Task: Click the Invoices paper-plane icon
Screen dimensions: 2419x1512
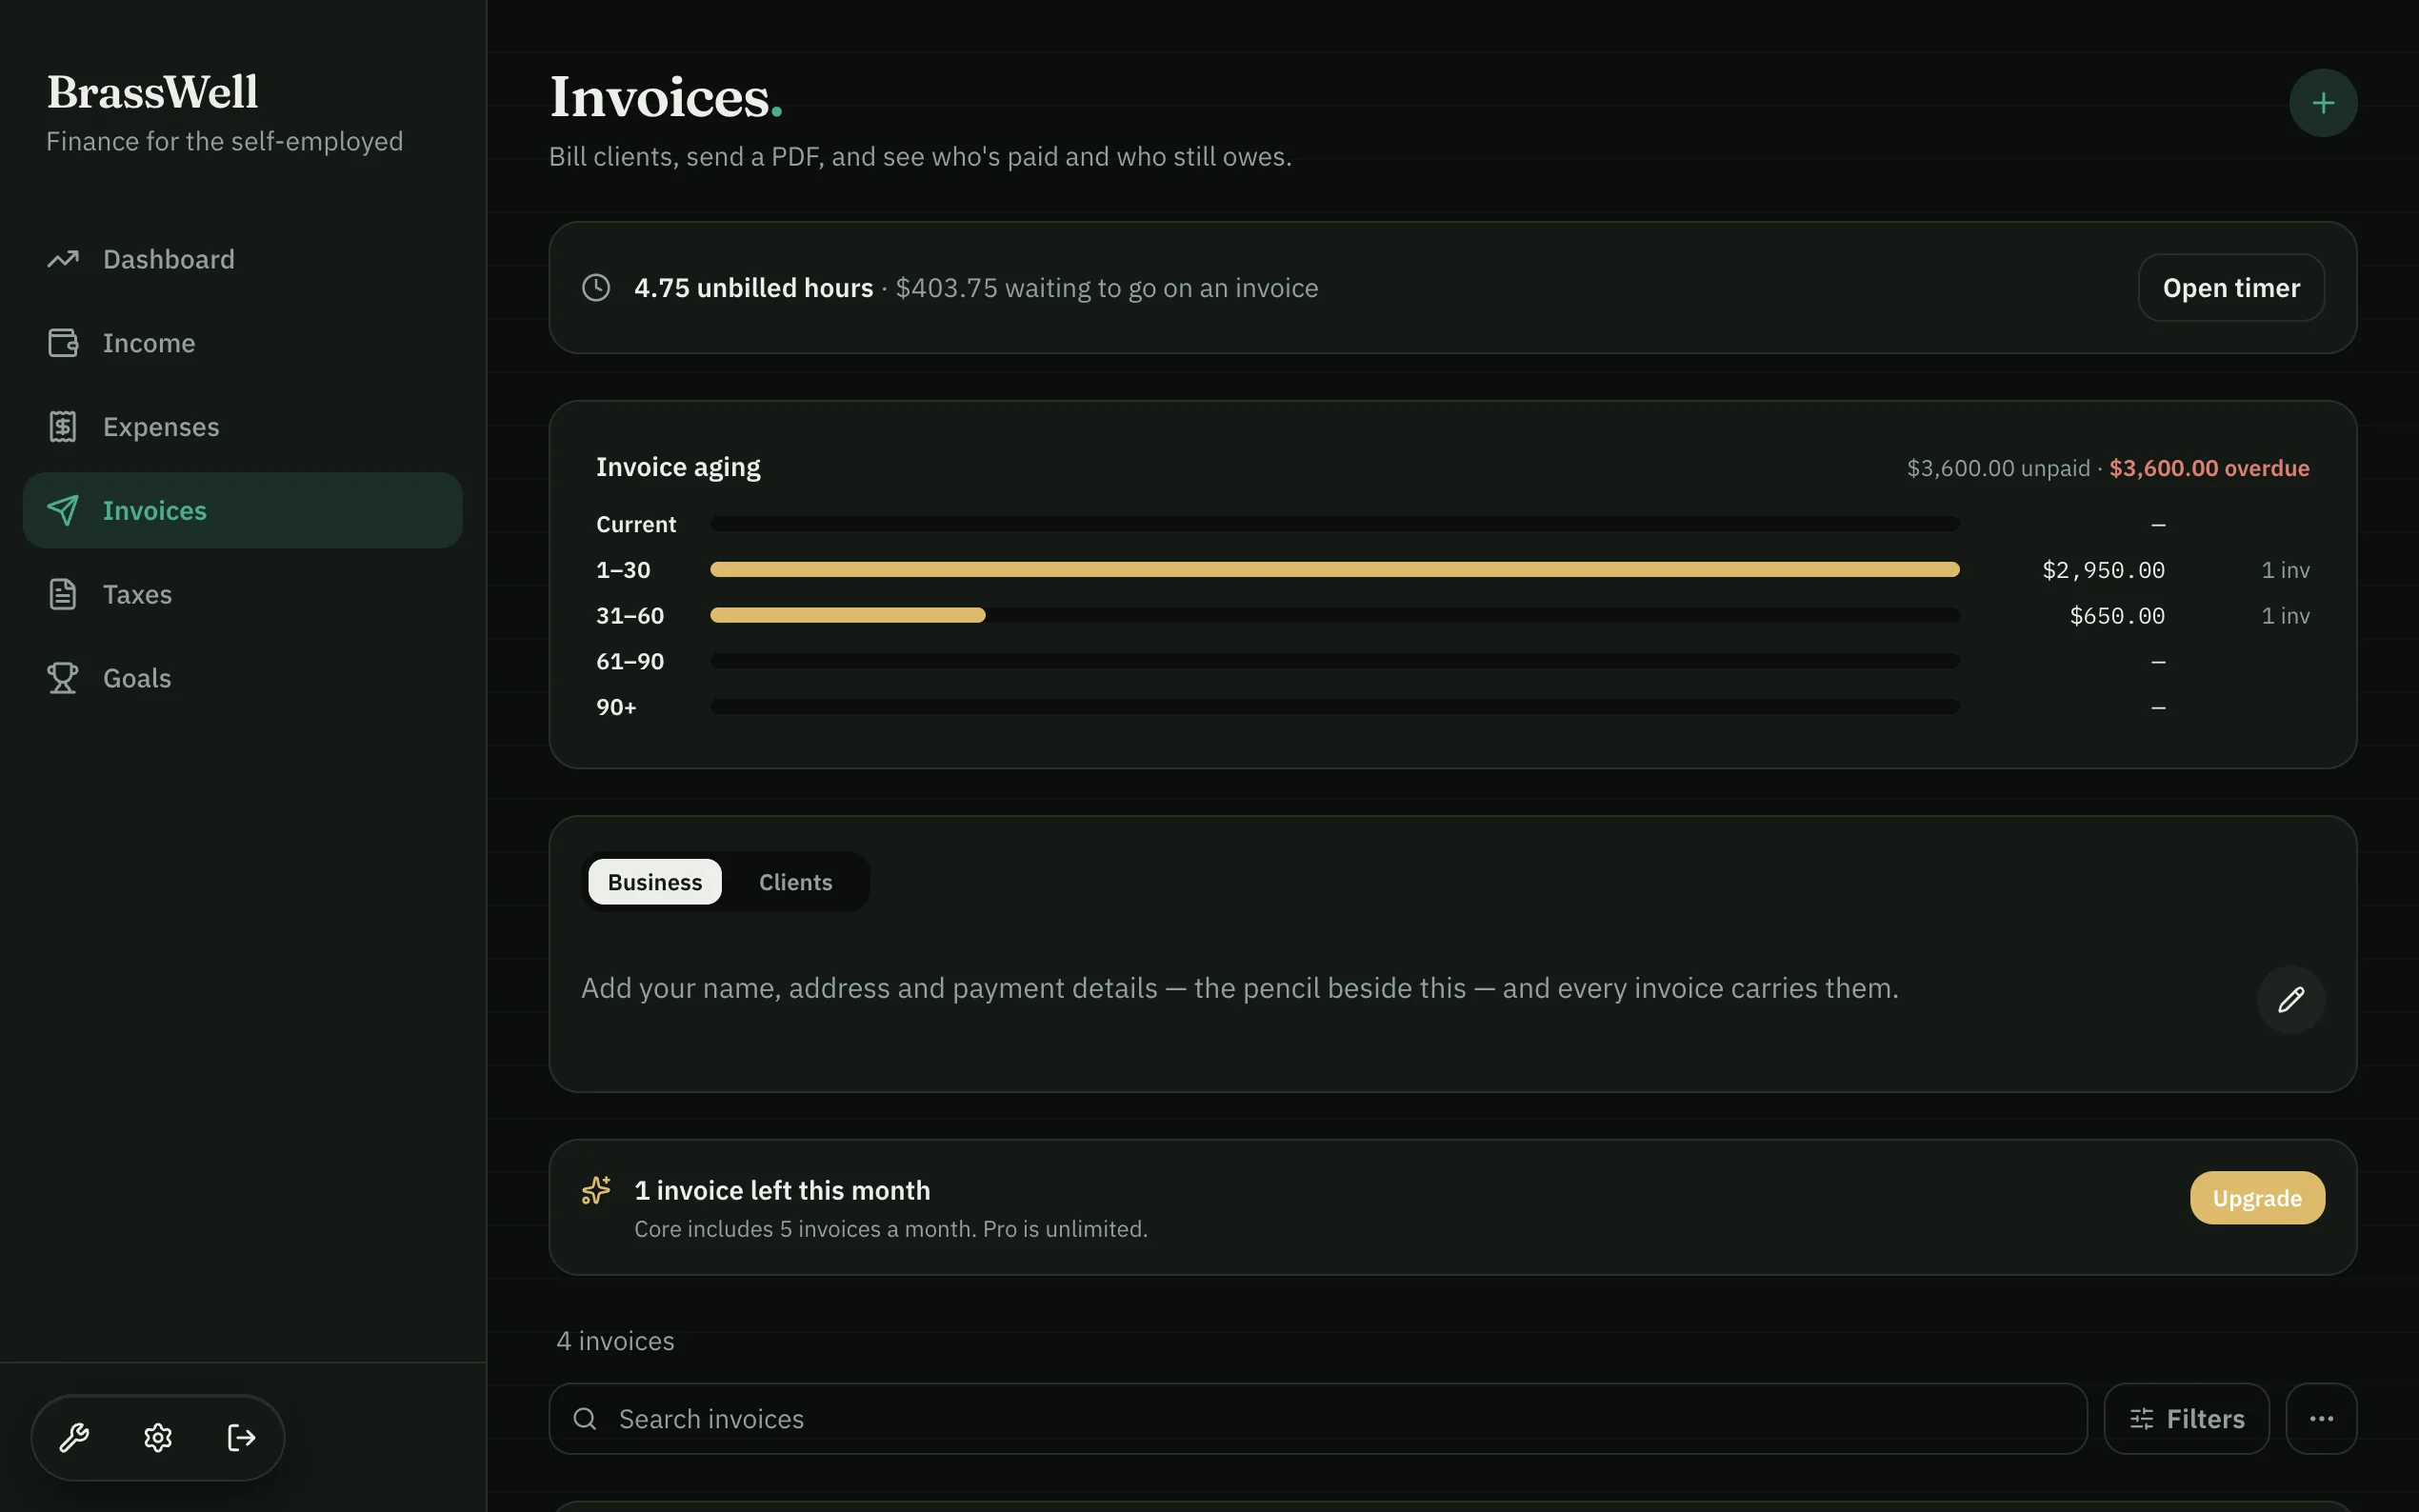Action: pyautogui.click(x=63, y=511)
